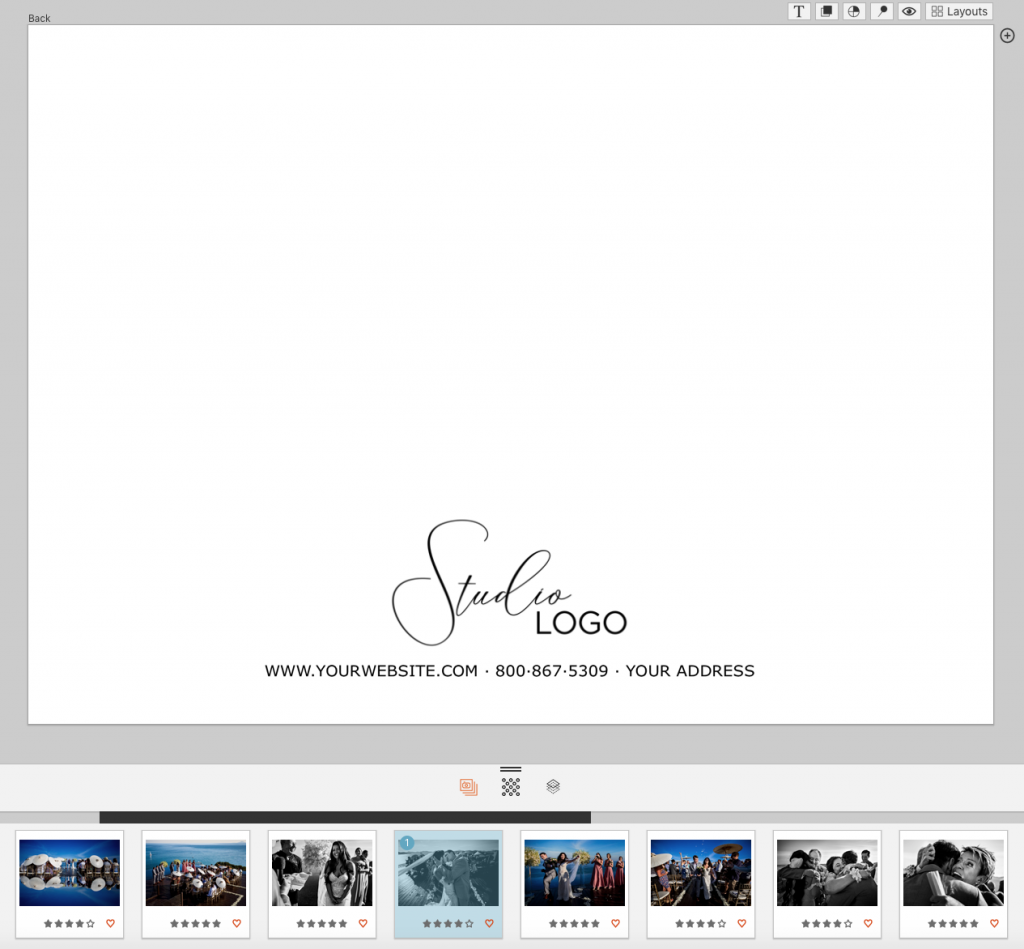Select the WWW.YOURWEBSITE.COM text line

509,671
